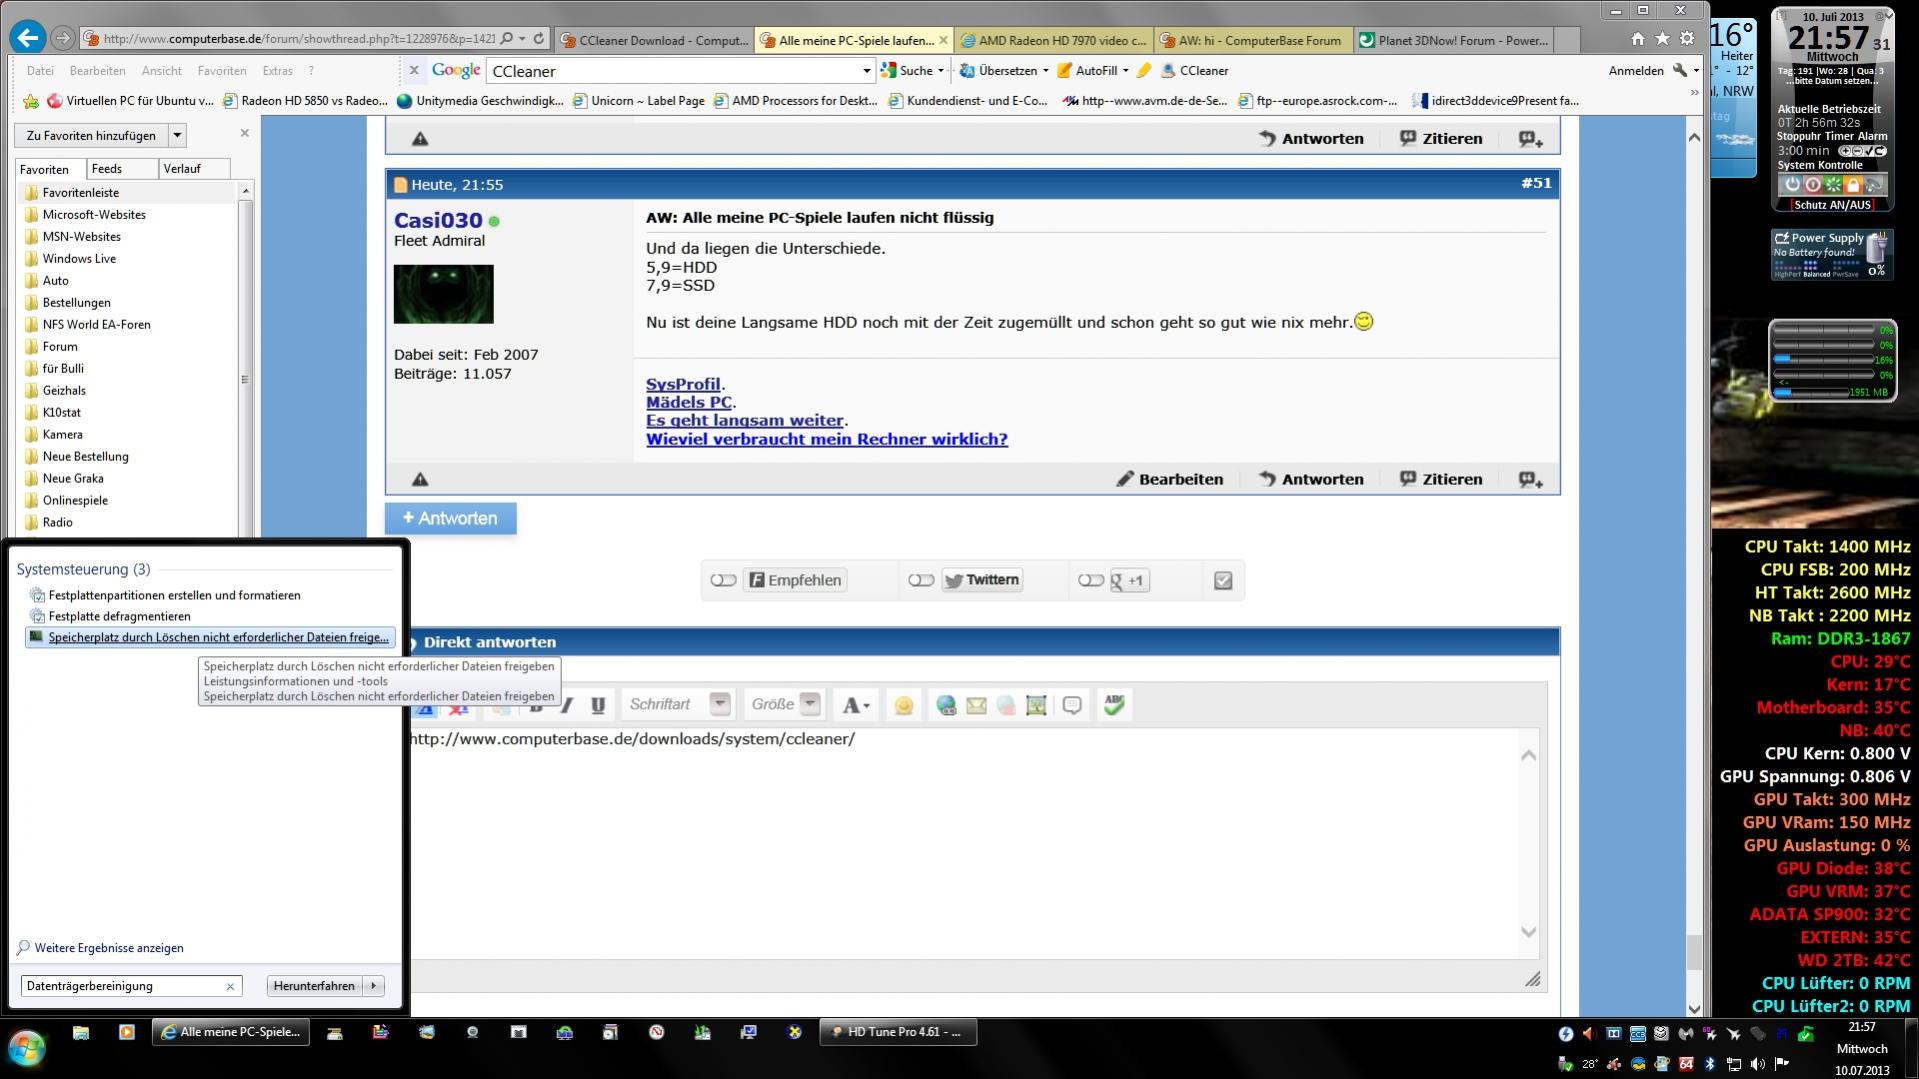This screenshot has width=1919, height=1079.
Task: Open the Extras menu
Action: pos(277,71)
